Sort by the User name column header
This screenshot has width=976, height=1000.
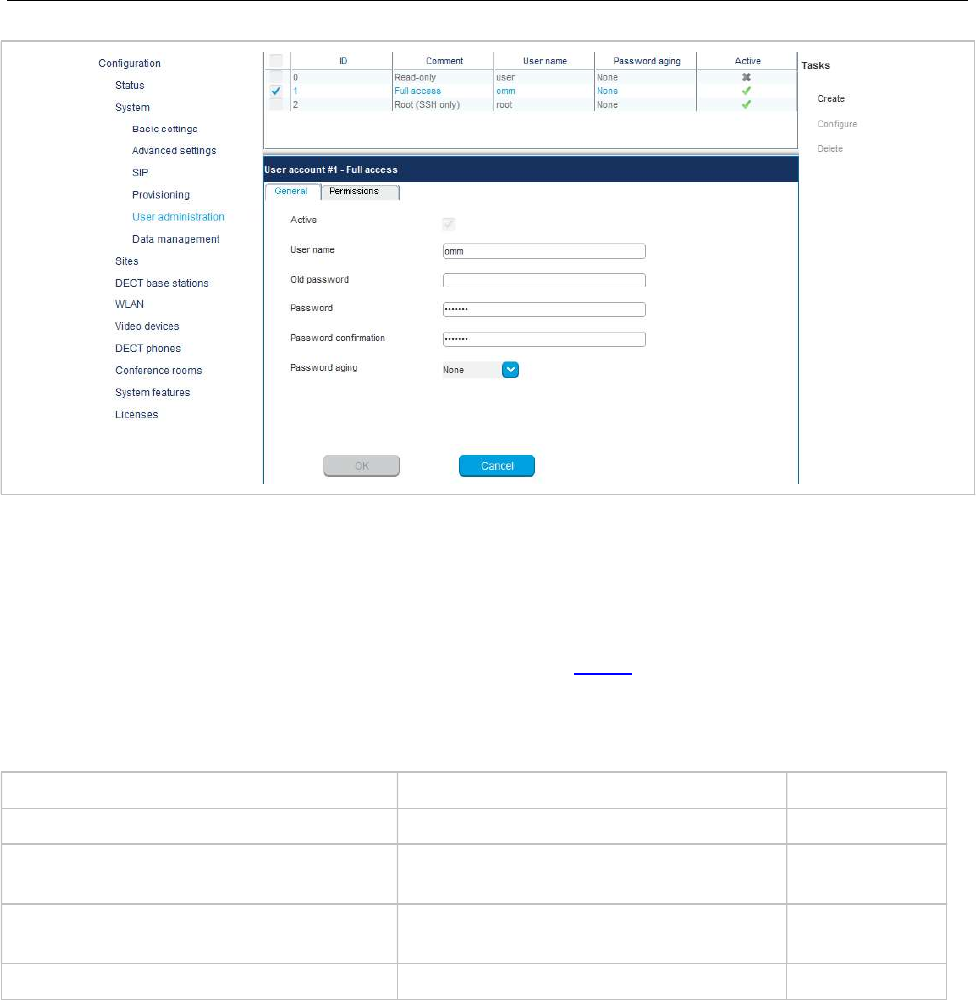(545, 61)
